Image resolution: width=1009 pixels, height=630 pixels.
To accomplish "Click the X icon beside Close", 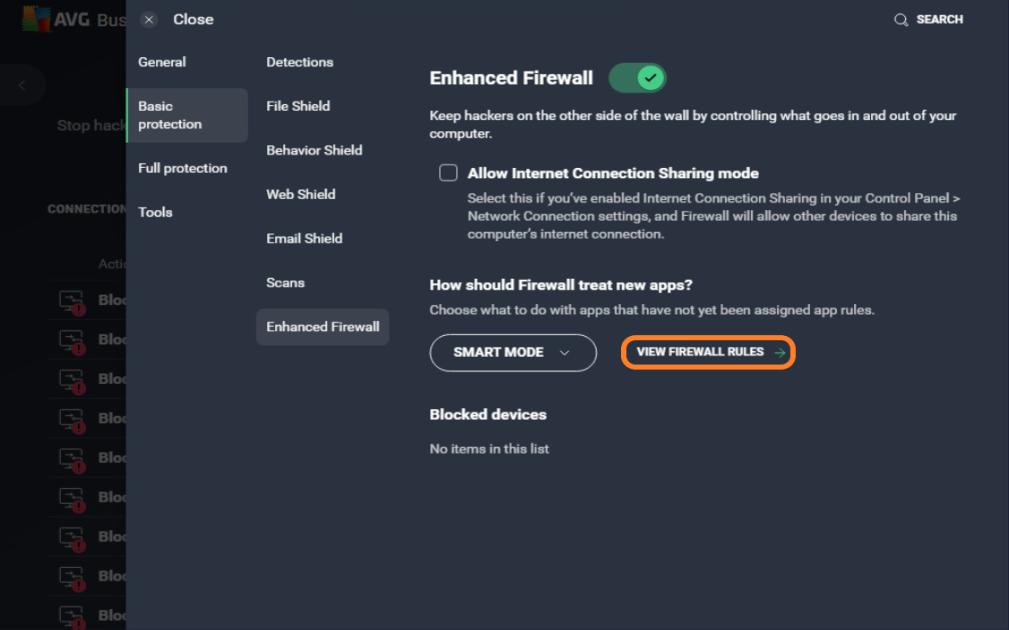I will point(150,19).
